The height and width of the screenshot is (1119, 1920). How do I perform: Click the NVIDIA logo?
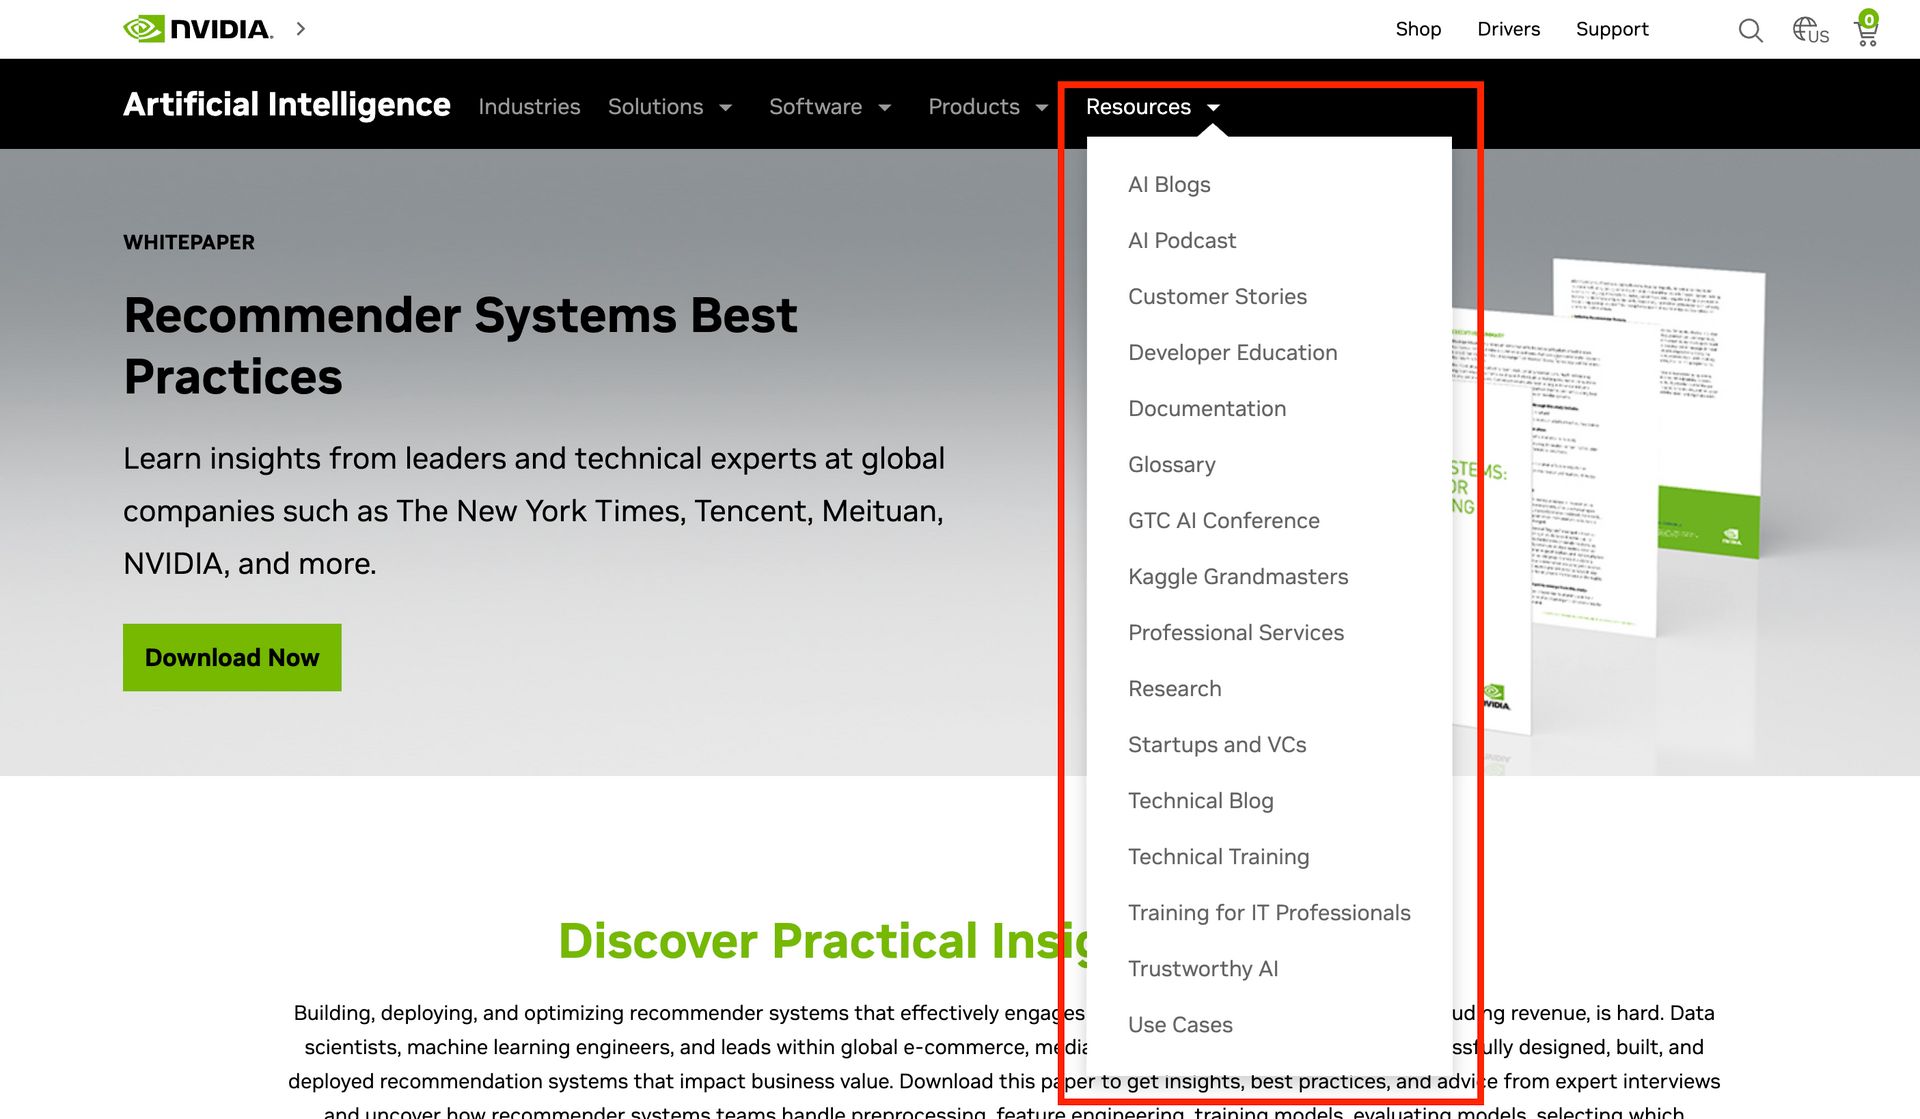pyautogui.click(x=197, y=29)
